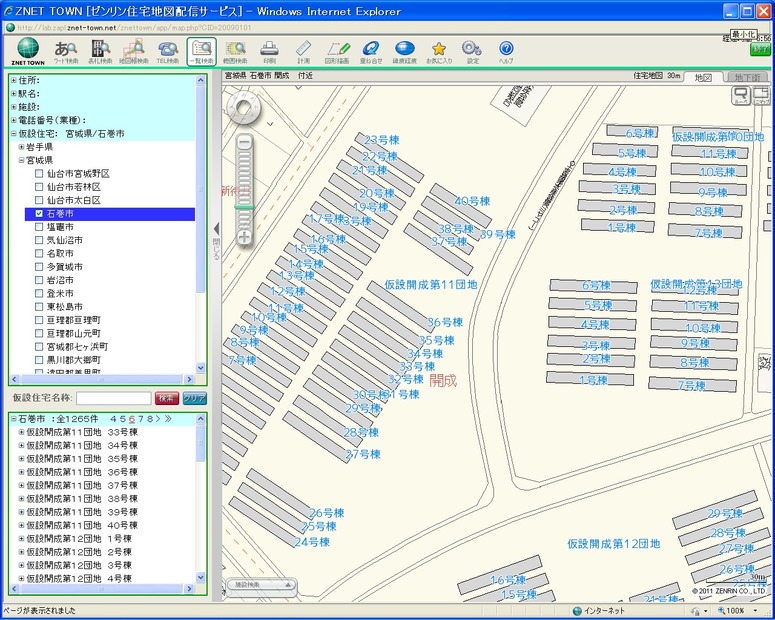Screen dimensions: 775x620
Task: Check the 仙台市若林区 checkbox
Action: tap(39, 187)
